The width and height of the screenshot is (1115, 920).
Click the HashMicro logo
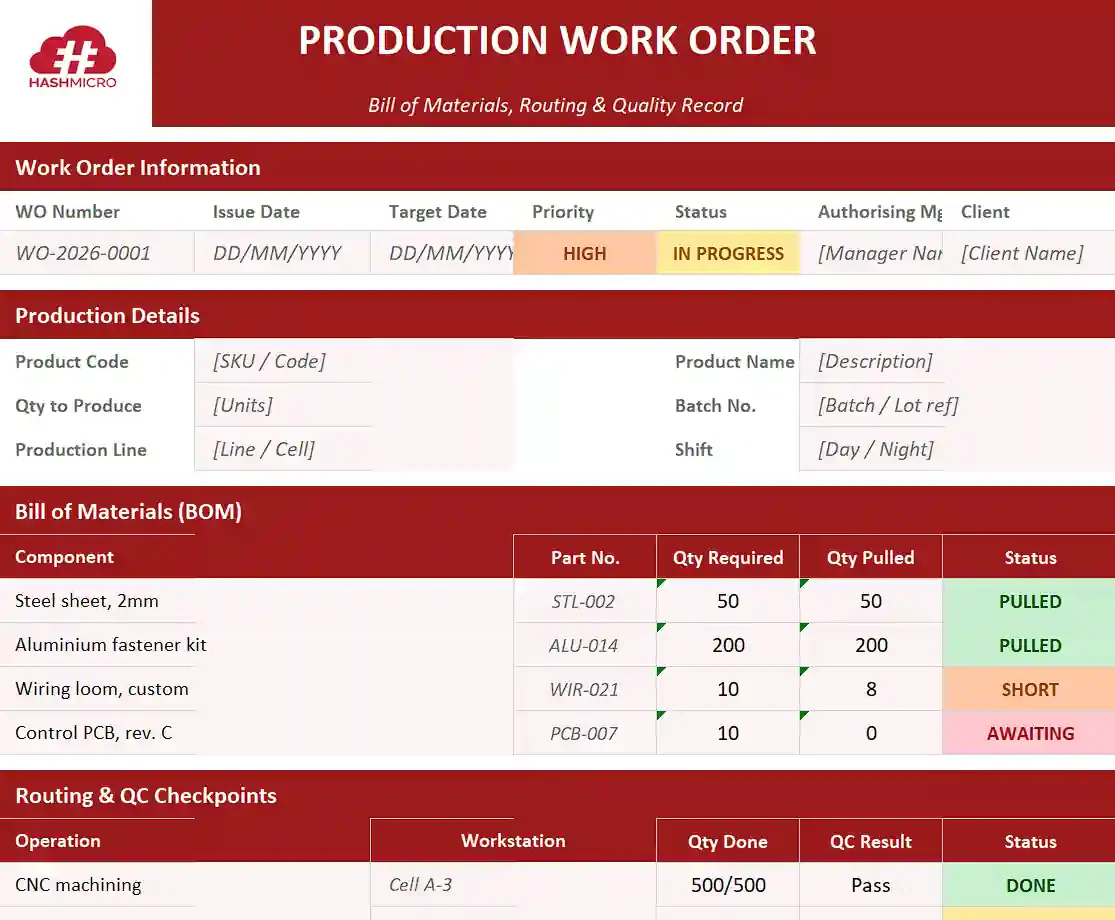point(73,58)
